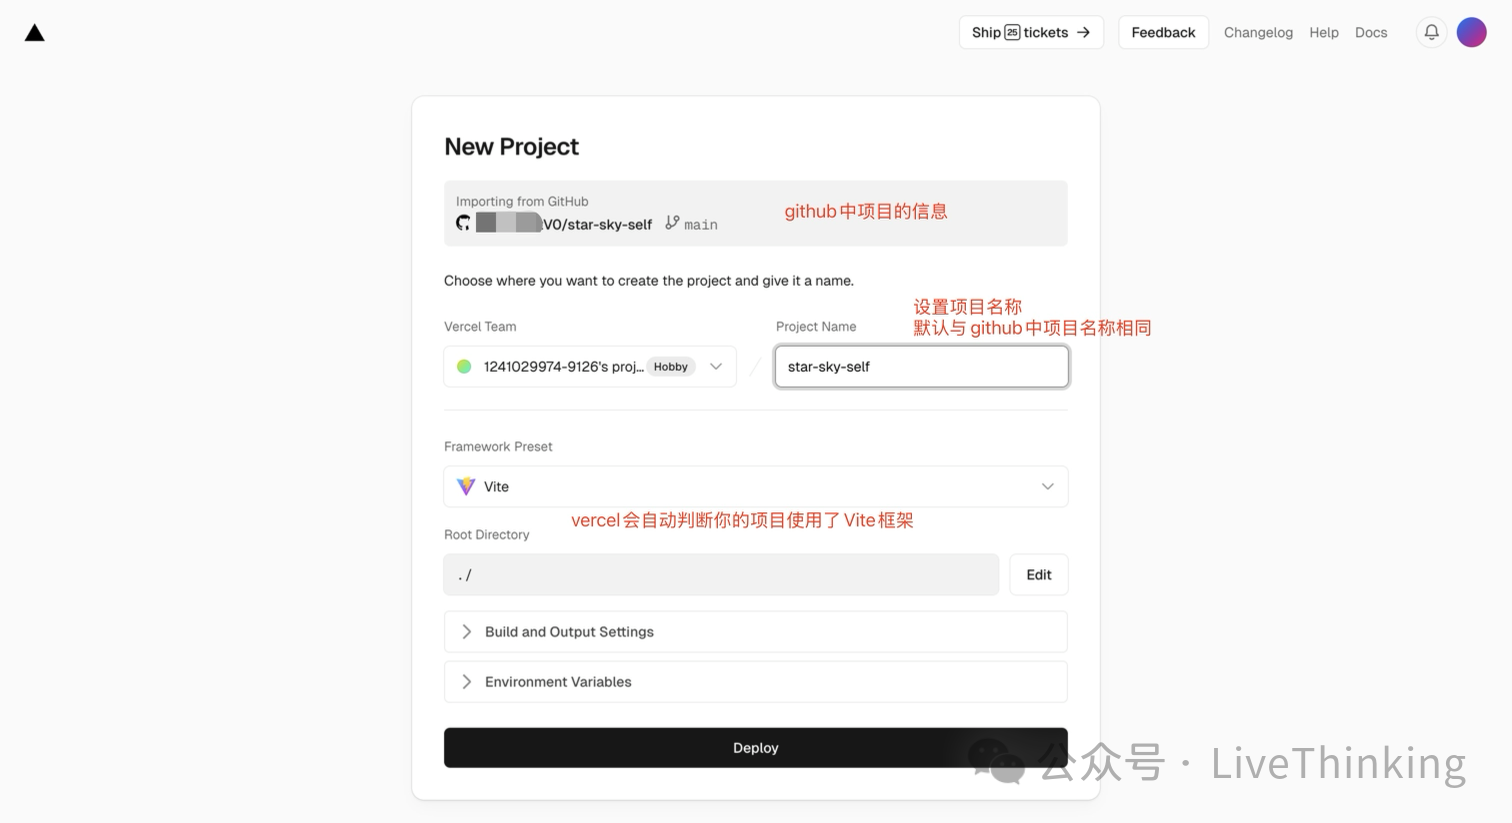Click the GitHub icon in import info

[463, 223]
